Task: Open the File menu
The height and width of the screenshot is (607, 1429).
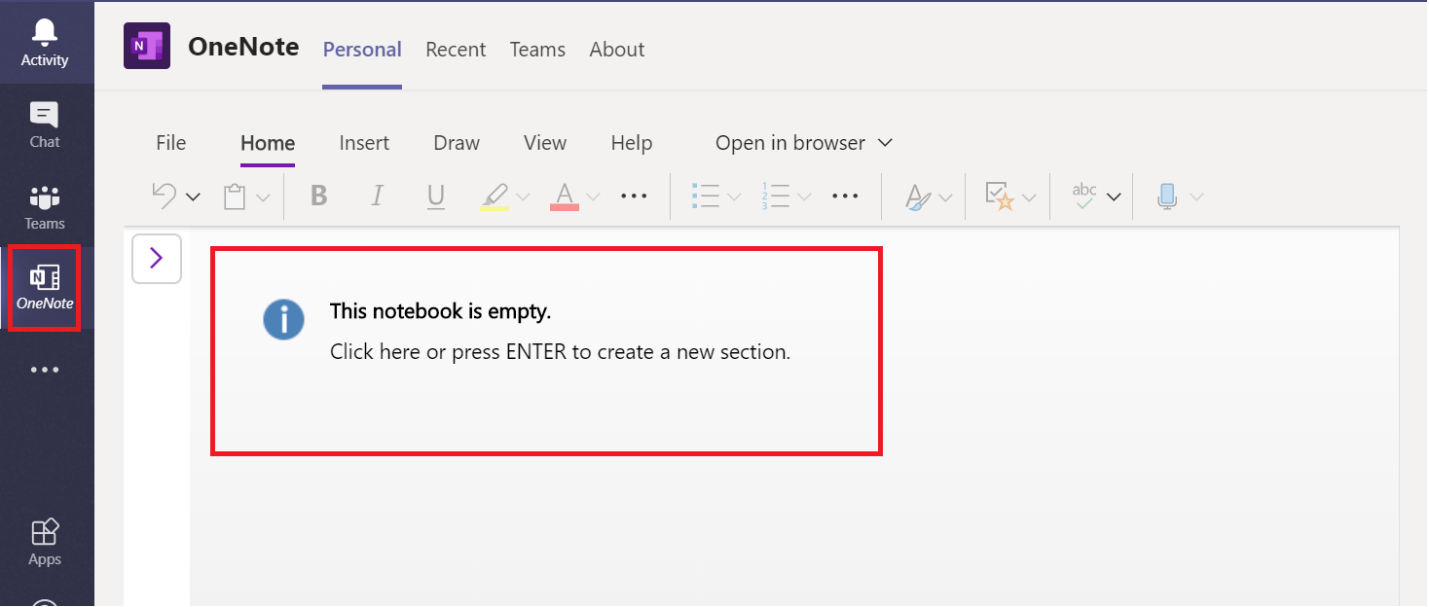Action: (171, 143)
